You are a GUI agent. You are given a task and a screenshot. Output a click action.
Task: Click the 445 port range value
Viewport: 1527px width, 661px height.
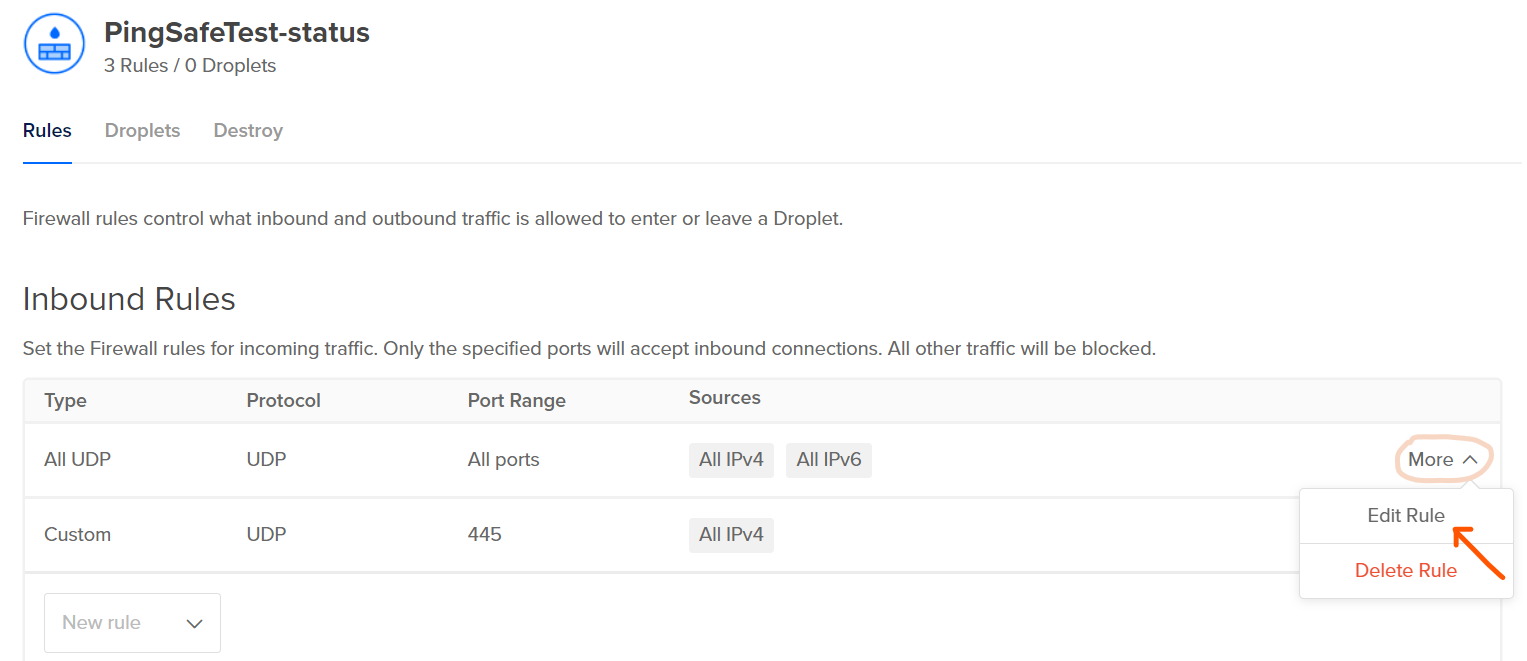(484, 535)
